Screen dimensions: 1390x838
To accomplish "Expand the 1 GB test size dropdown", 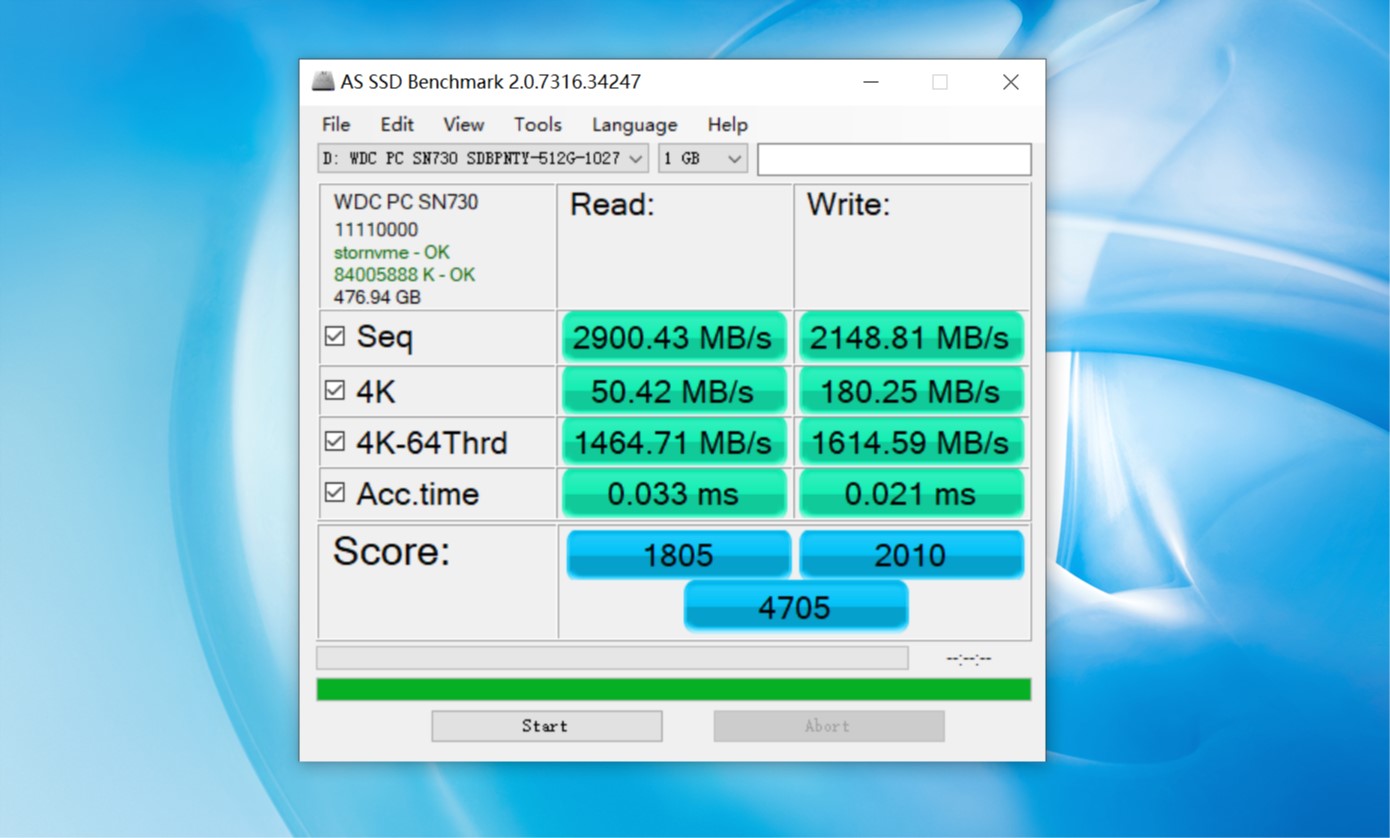I will click(x=702, y=159).
